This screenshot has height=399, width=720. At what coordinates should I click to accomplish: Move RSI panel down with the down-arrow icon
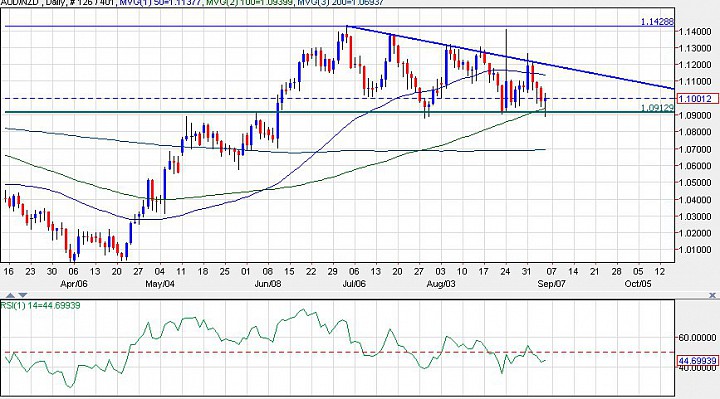[22, 295]
